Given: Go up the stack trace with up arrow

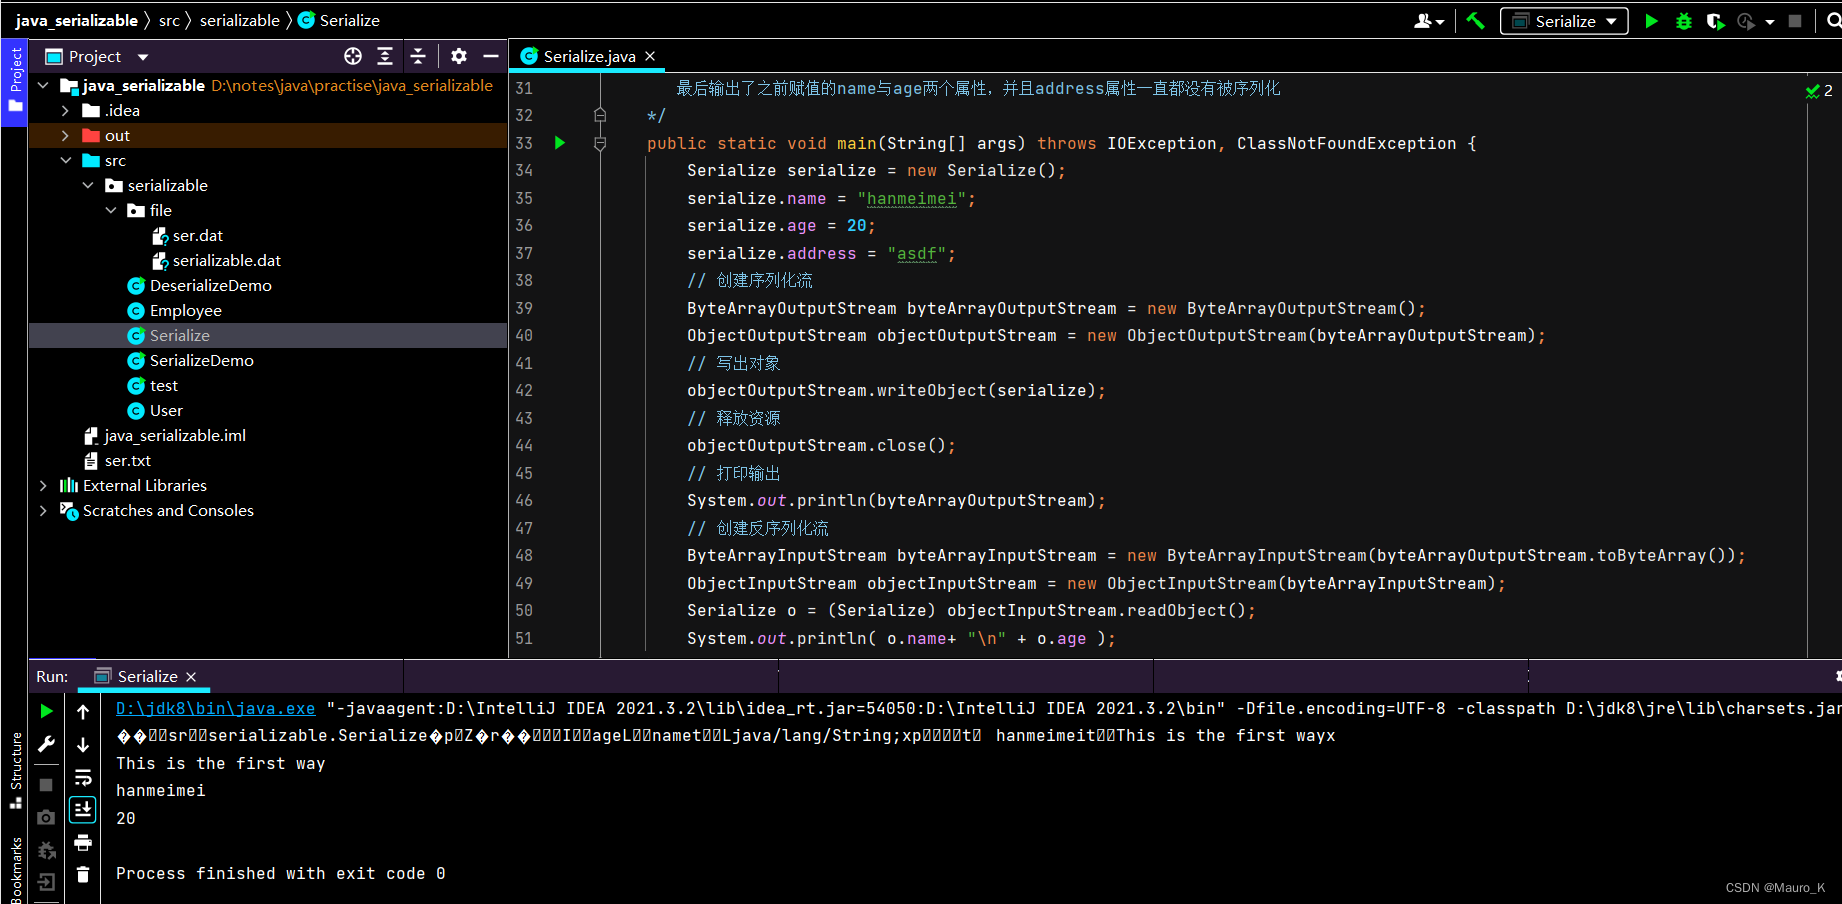Looking at the screenshot, I should 83,711.
